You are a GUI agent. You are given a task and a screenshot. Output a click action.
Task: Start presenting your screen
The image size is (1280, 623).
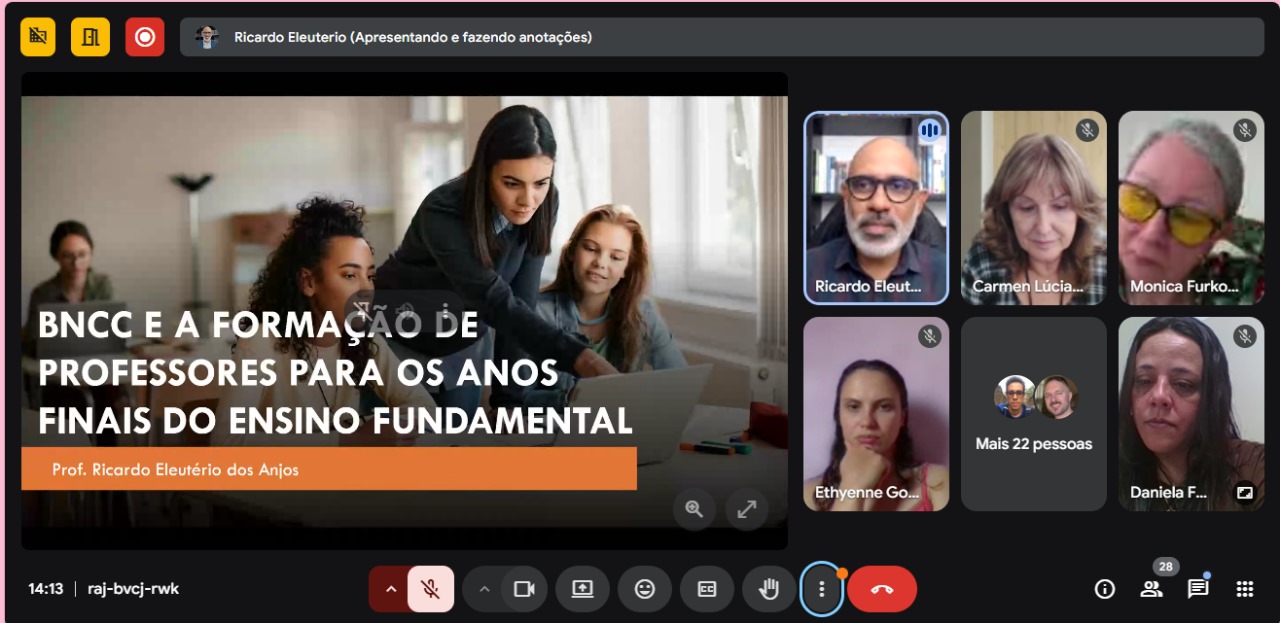click(x=583, y=589)
